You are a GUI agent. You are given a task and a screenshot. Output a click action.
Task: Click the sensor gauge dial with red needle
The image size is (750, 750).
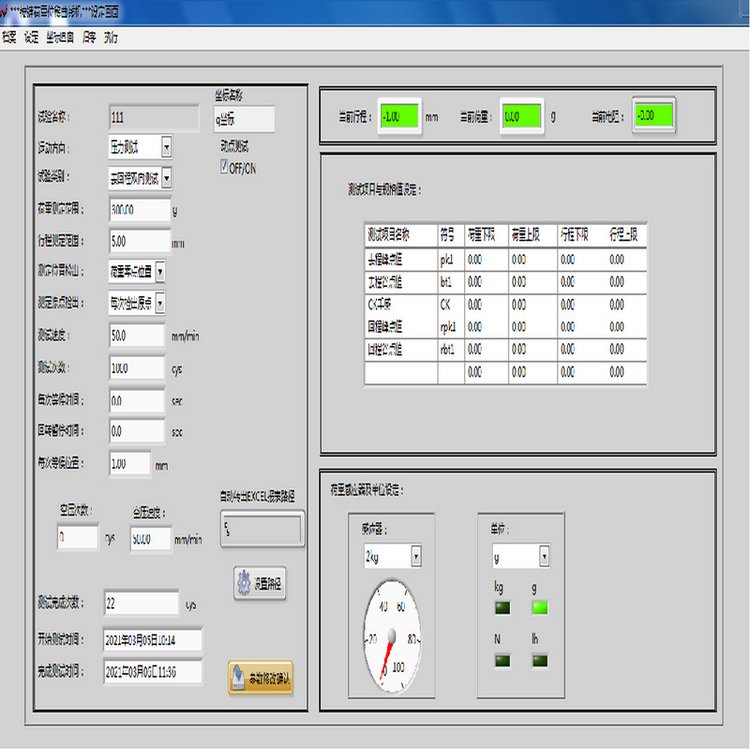[392, 636]
